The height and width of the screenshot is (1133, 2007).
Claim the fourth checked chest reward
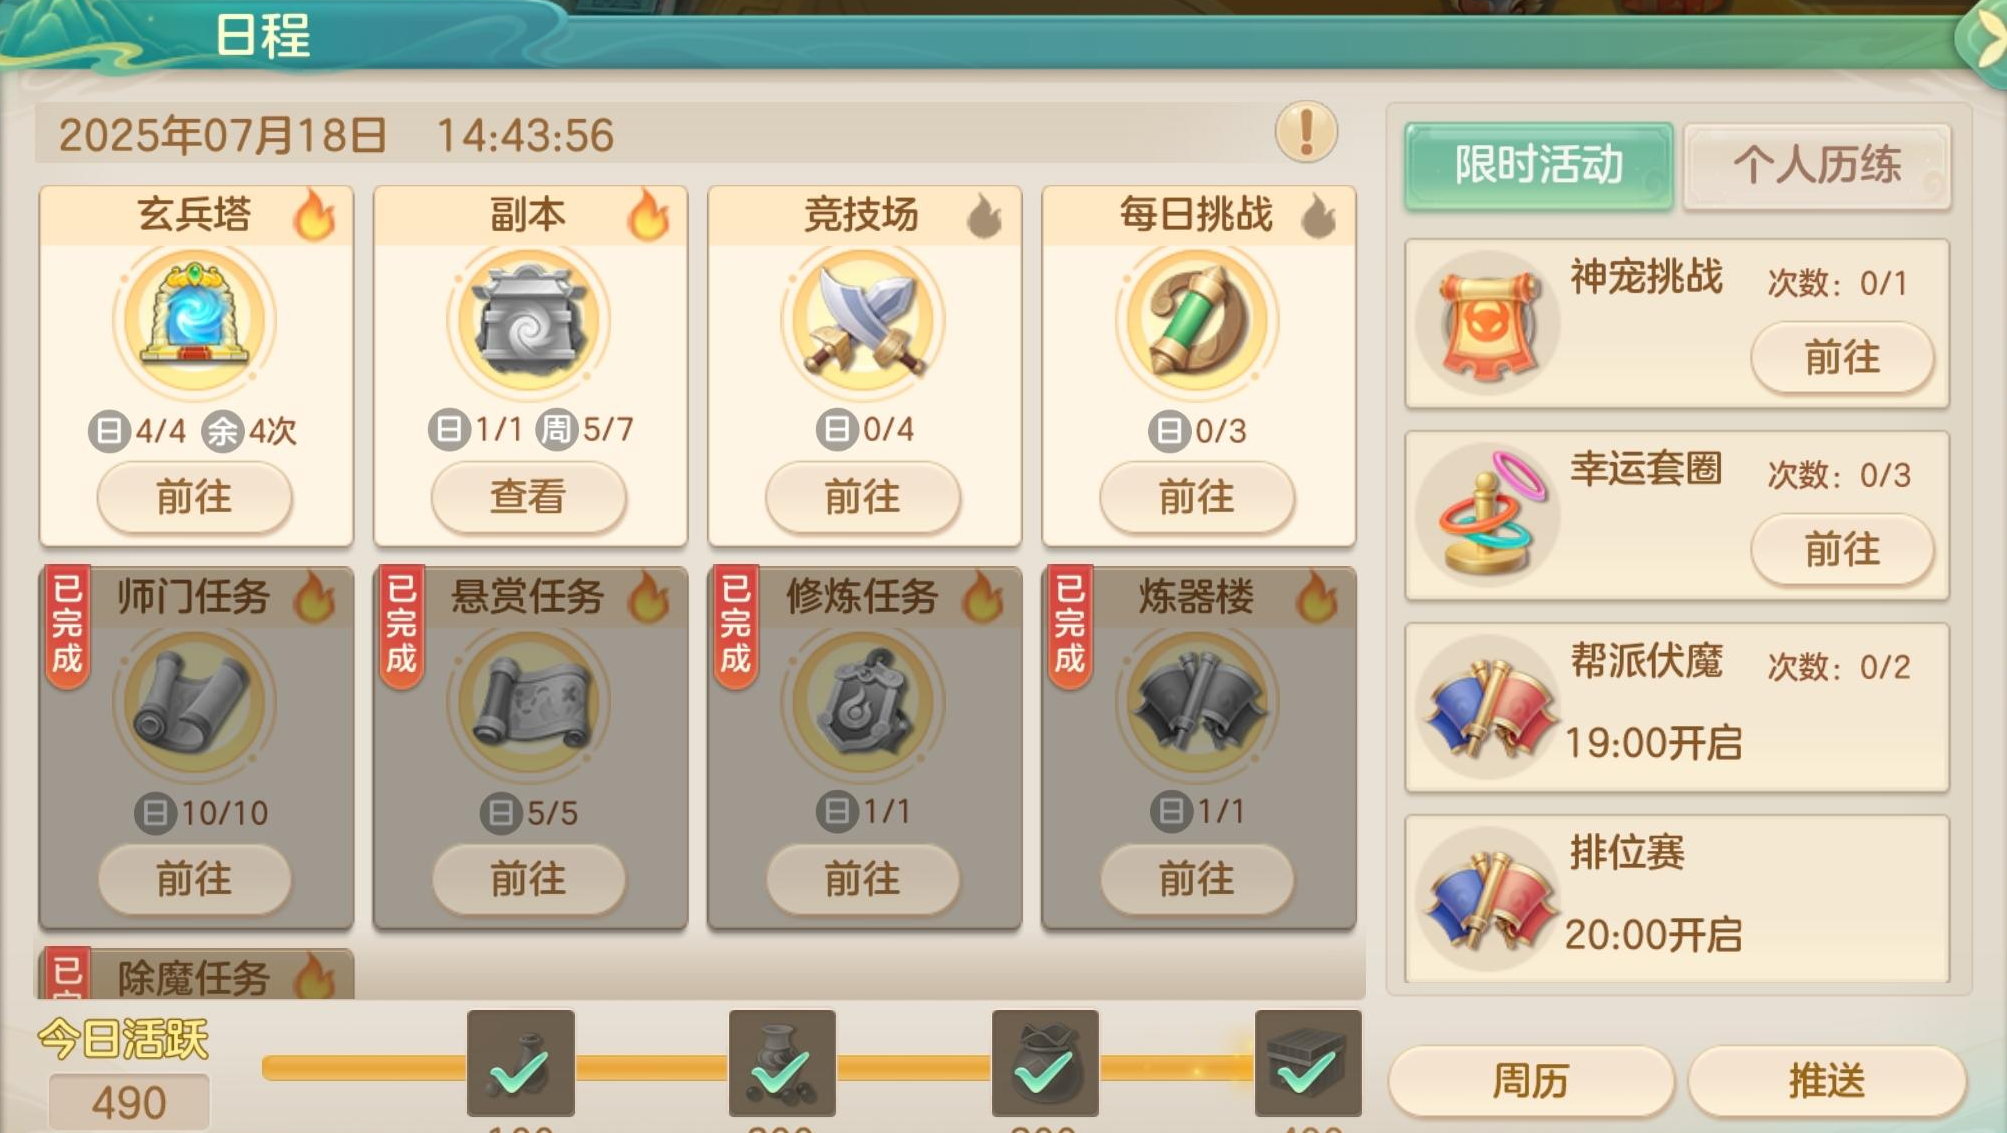point(1308,1062)
